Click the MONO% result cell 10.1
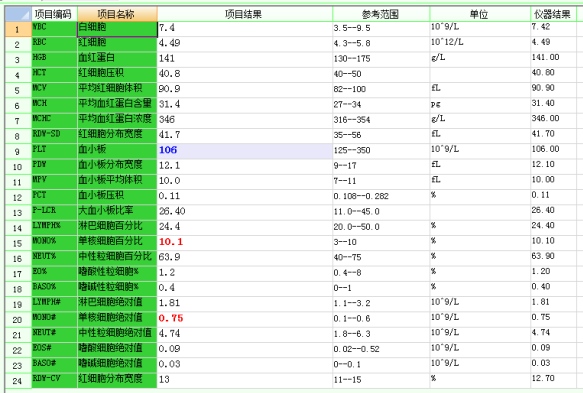583x393 pixels. pos(245,243)
